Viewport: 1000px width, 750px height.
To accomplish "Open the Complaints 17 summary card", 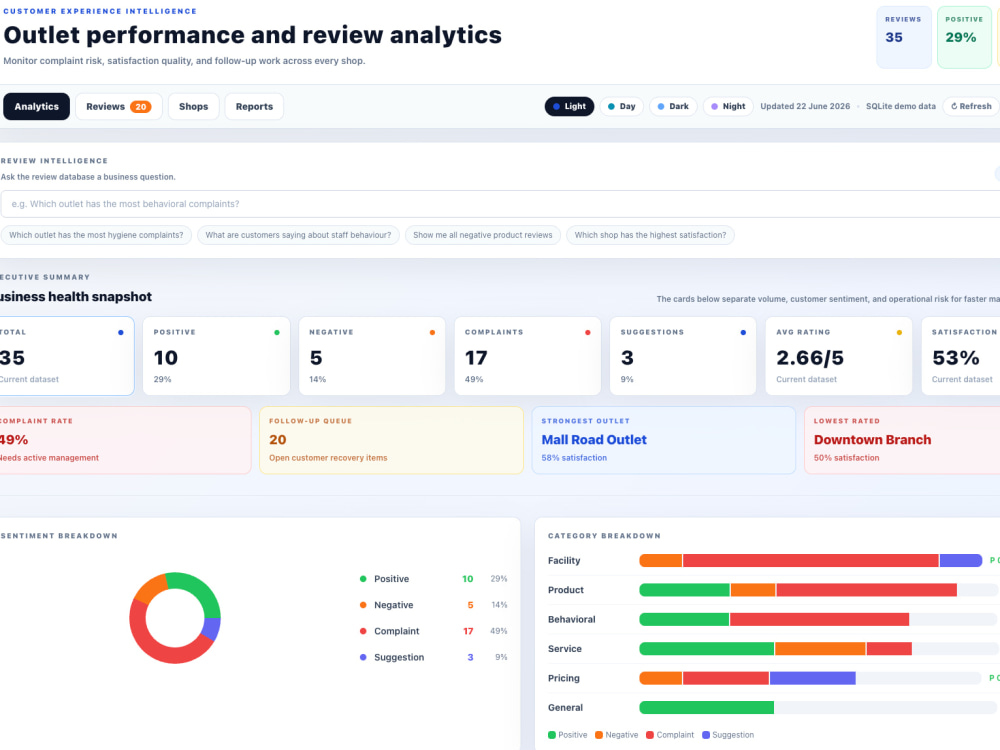I will [x=527, y=356].
